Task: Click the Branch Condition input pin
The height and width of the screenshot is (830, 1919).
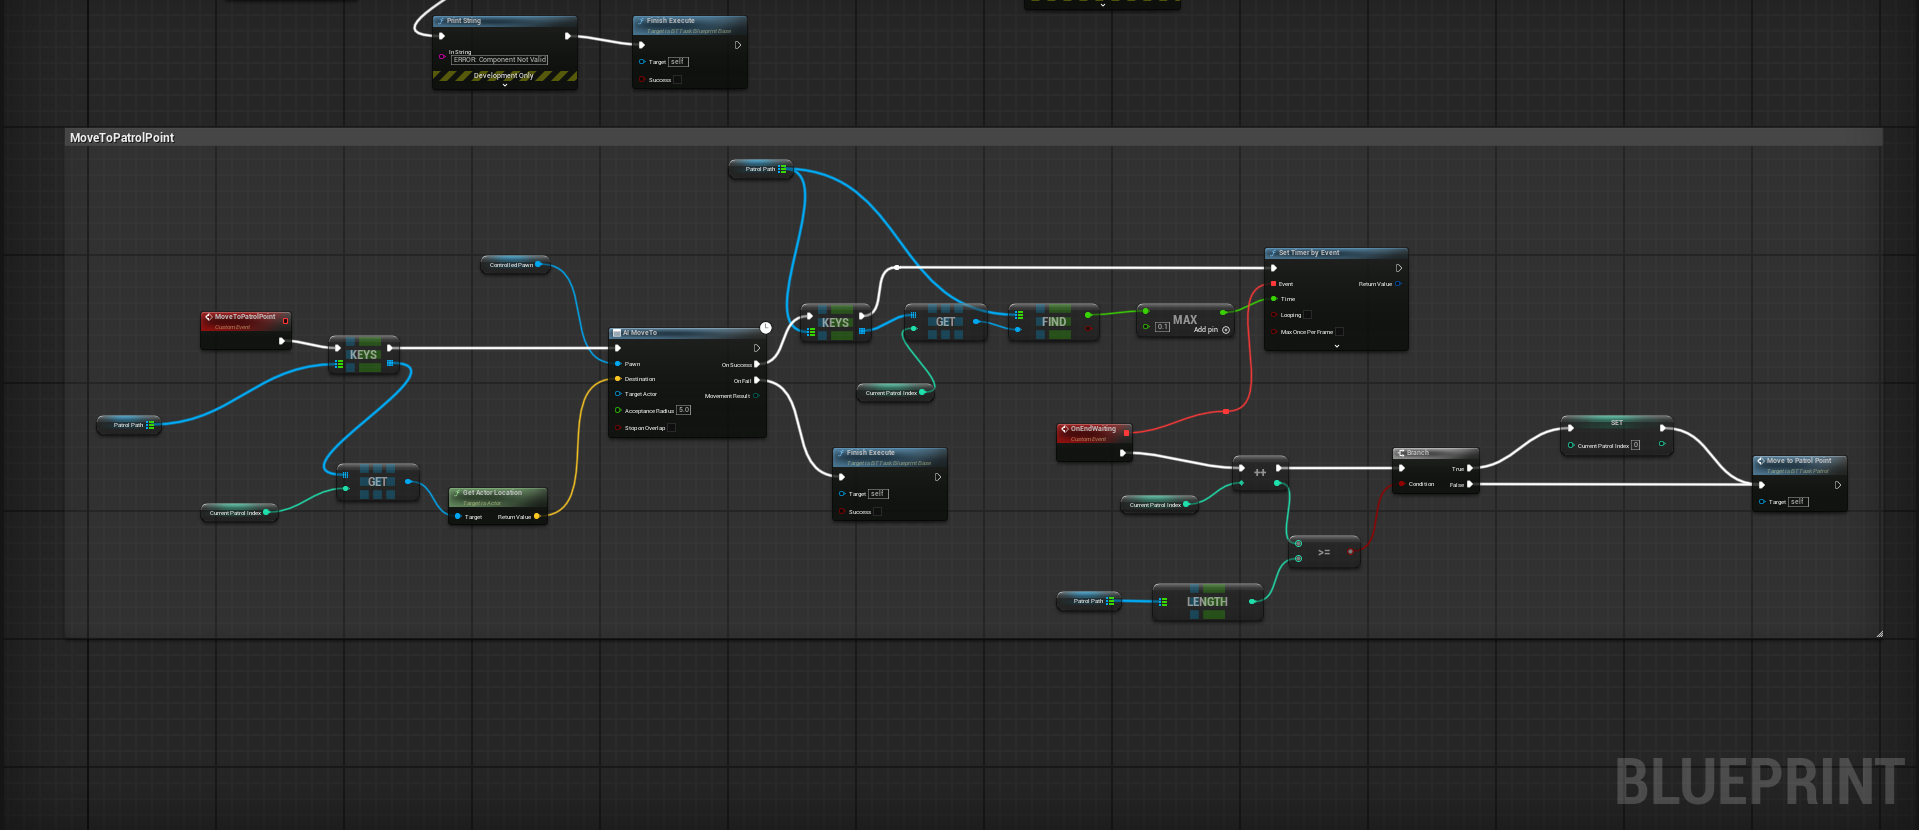Action: pos(1402,484)
